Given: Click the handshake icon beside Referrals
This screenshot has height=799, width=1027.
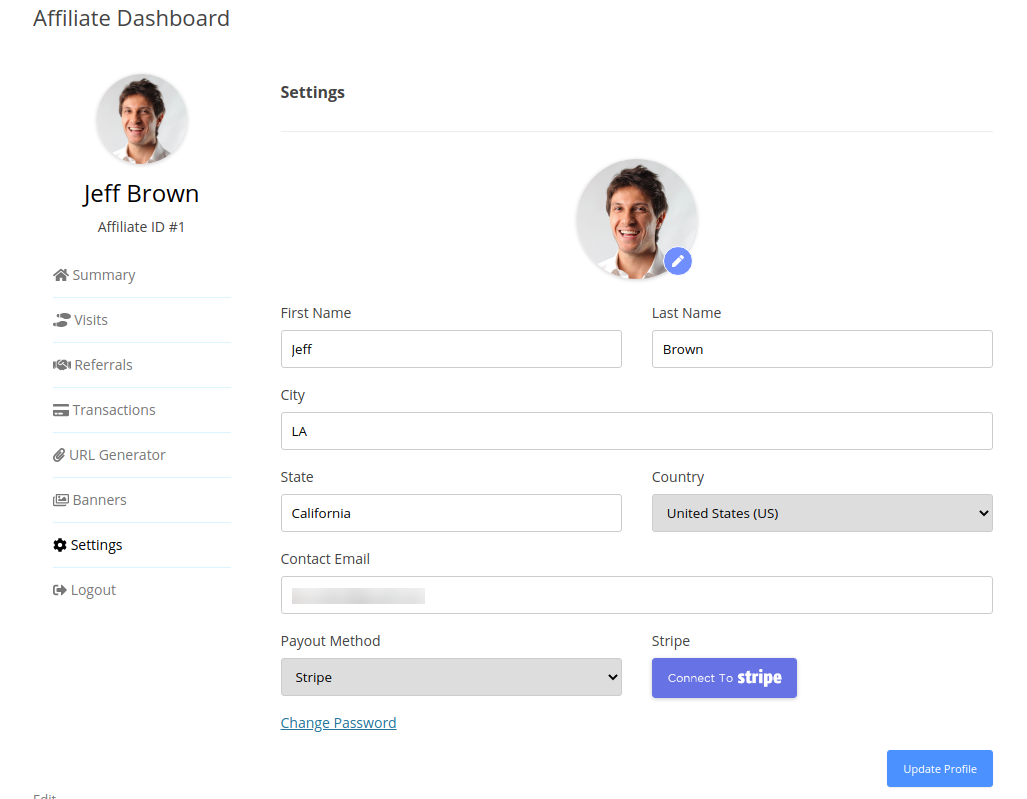Looking at the screenshot, I should (62, 365).
